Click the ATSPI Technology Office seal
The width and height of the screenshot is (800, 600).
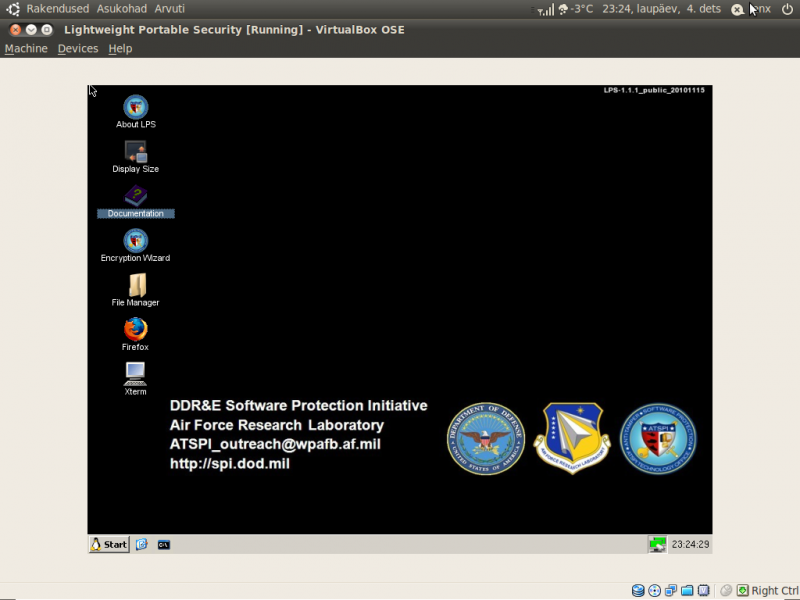pyautogui.click(x=658, y=438)
